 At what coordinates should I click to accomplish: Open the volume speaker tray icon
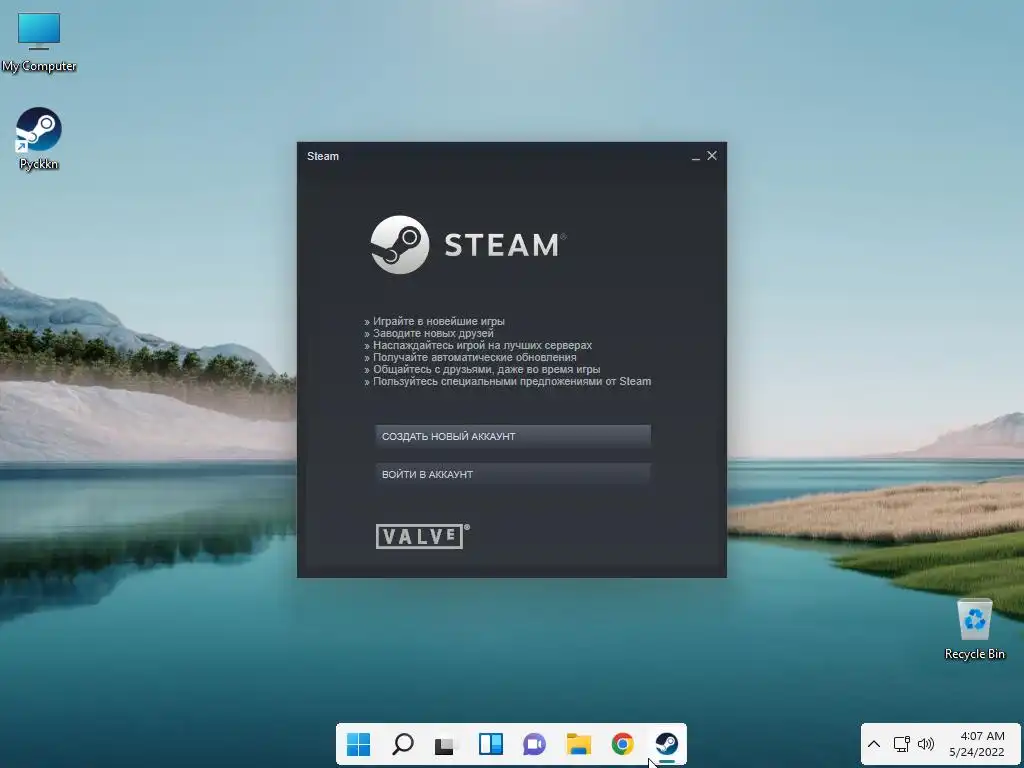925,744
